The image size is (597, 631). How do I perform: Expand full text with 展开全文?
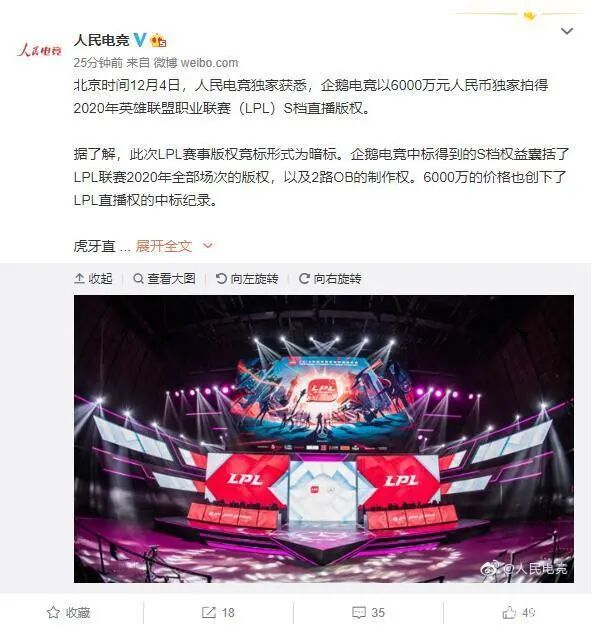(x=164, y=246)
